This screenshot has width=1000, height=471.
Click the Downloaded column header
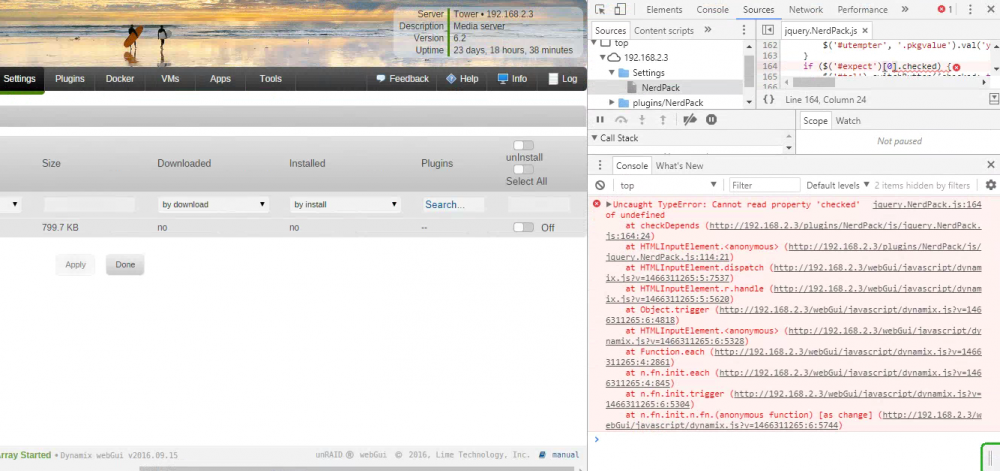click(184, 163)
